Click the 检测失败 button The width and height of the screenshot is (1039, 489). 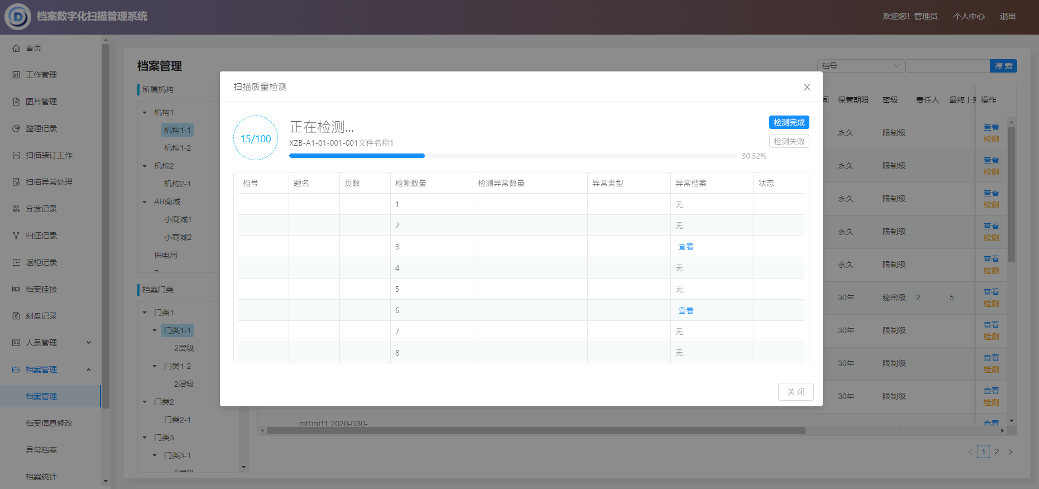click(x=788, y=142)
